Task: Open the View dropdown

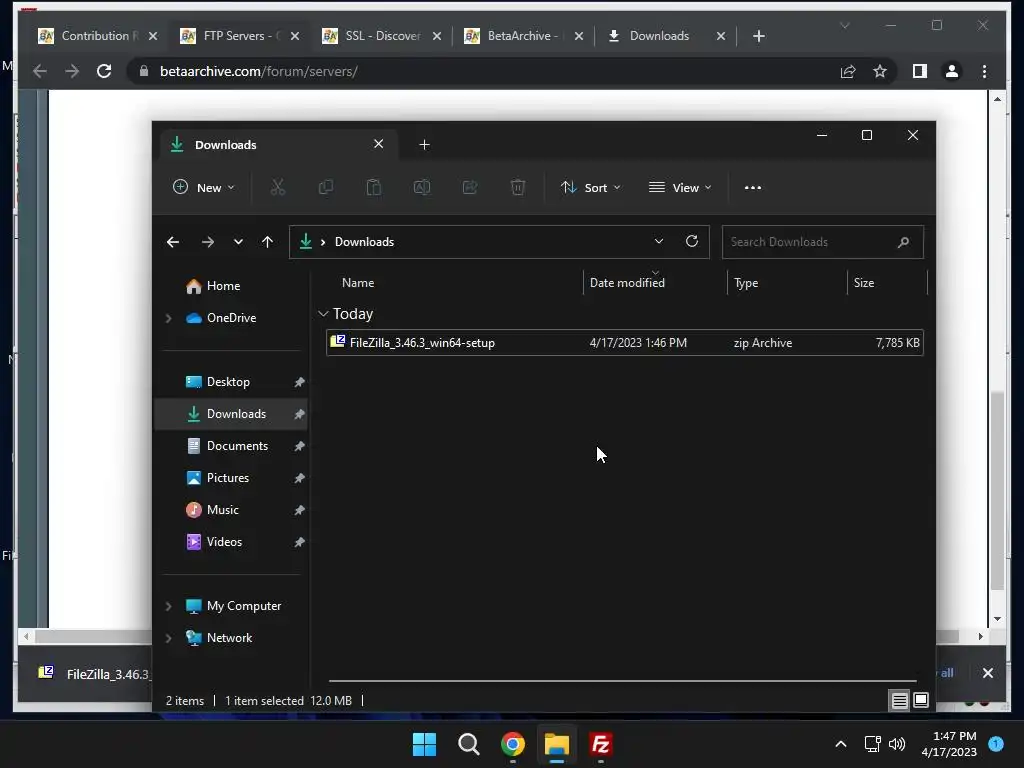Action: tap(680, 188)
